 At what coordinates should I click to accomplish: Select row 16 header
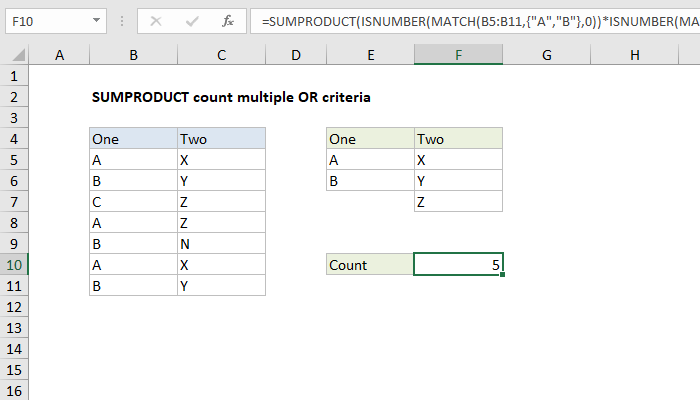14,391
